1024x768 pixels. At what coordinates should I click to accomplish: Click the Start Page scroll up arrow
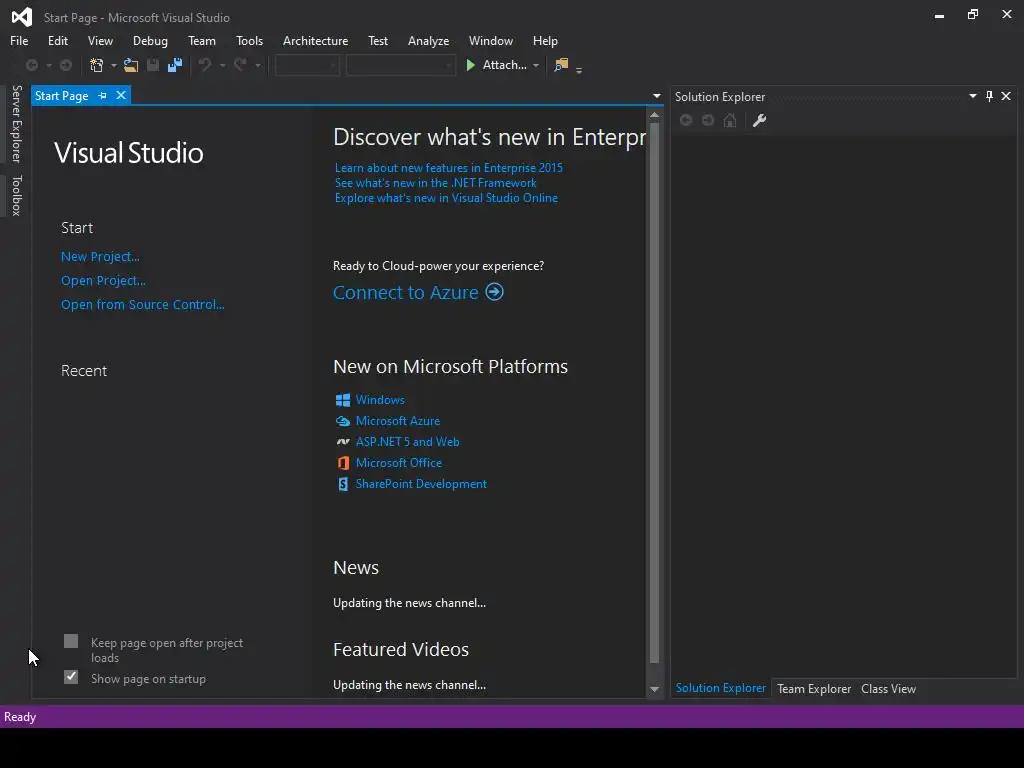(654, 115)
